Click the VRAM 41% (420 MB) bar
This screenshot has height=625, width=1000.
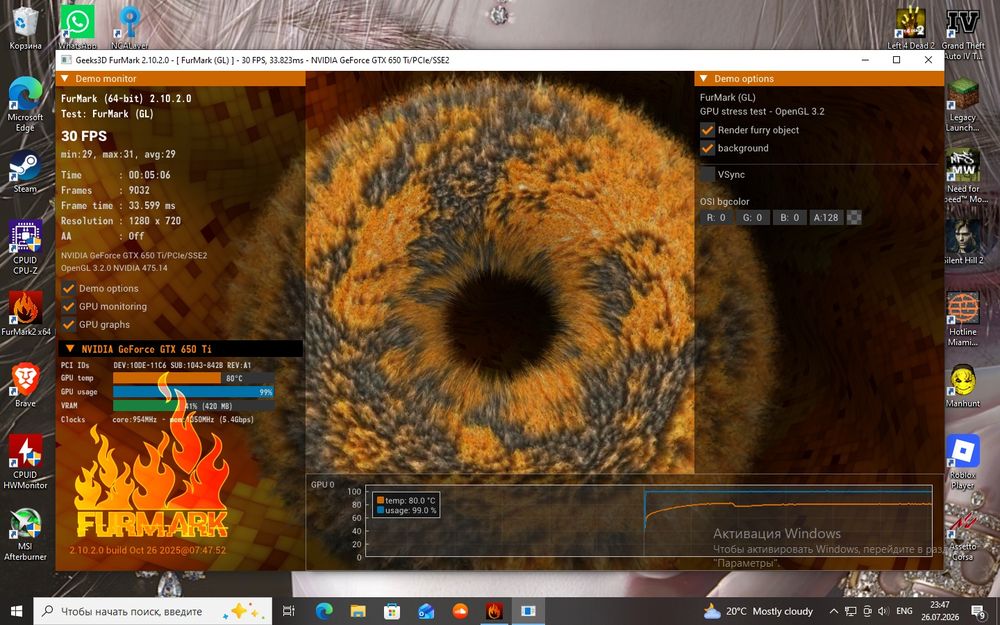click(x=194, y=406)
